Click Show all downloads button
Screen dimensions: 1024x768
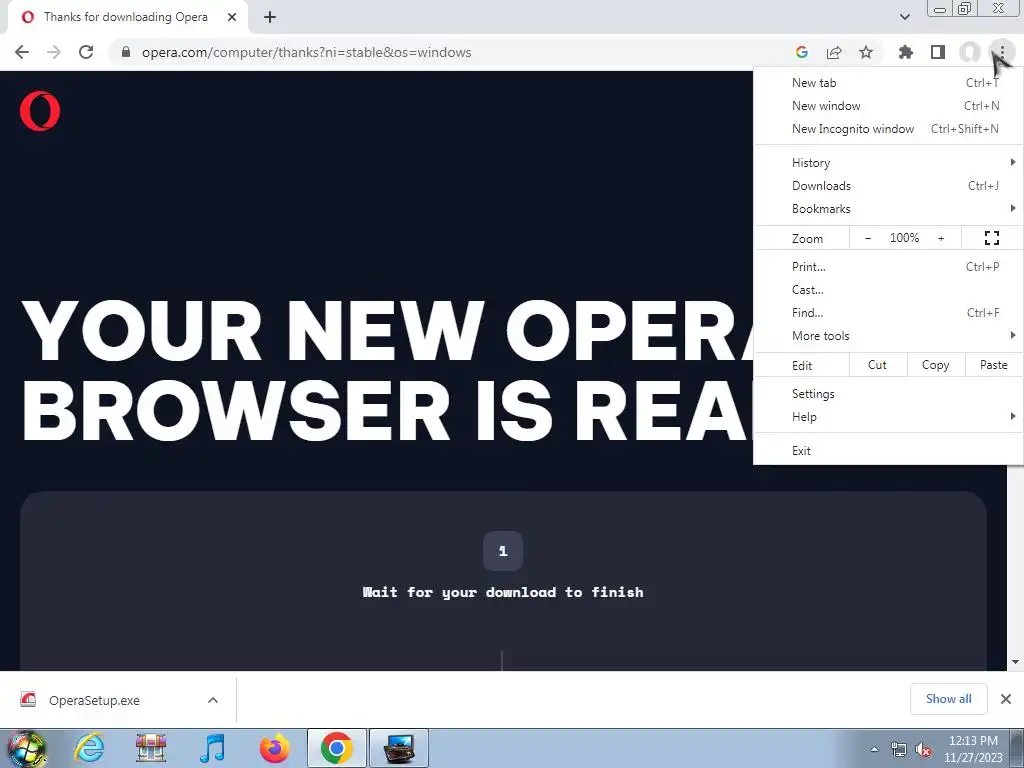tap(948, 699)
